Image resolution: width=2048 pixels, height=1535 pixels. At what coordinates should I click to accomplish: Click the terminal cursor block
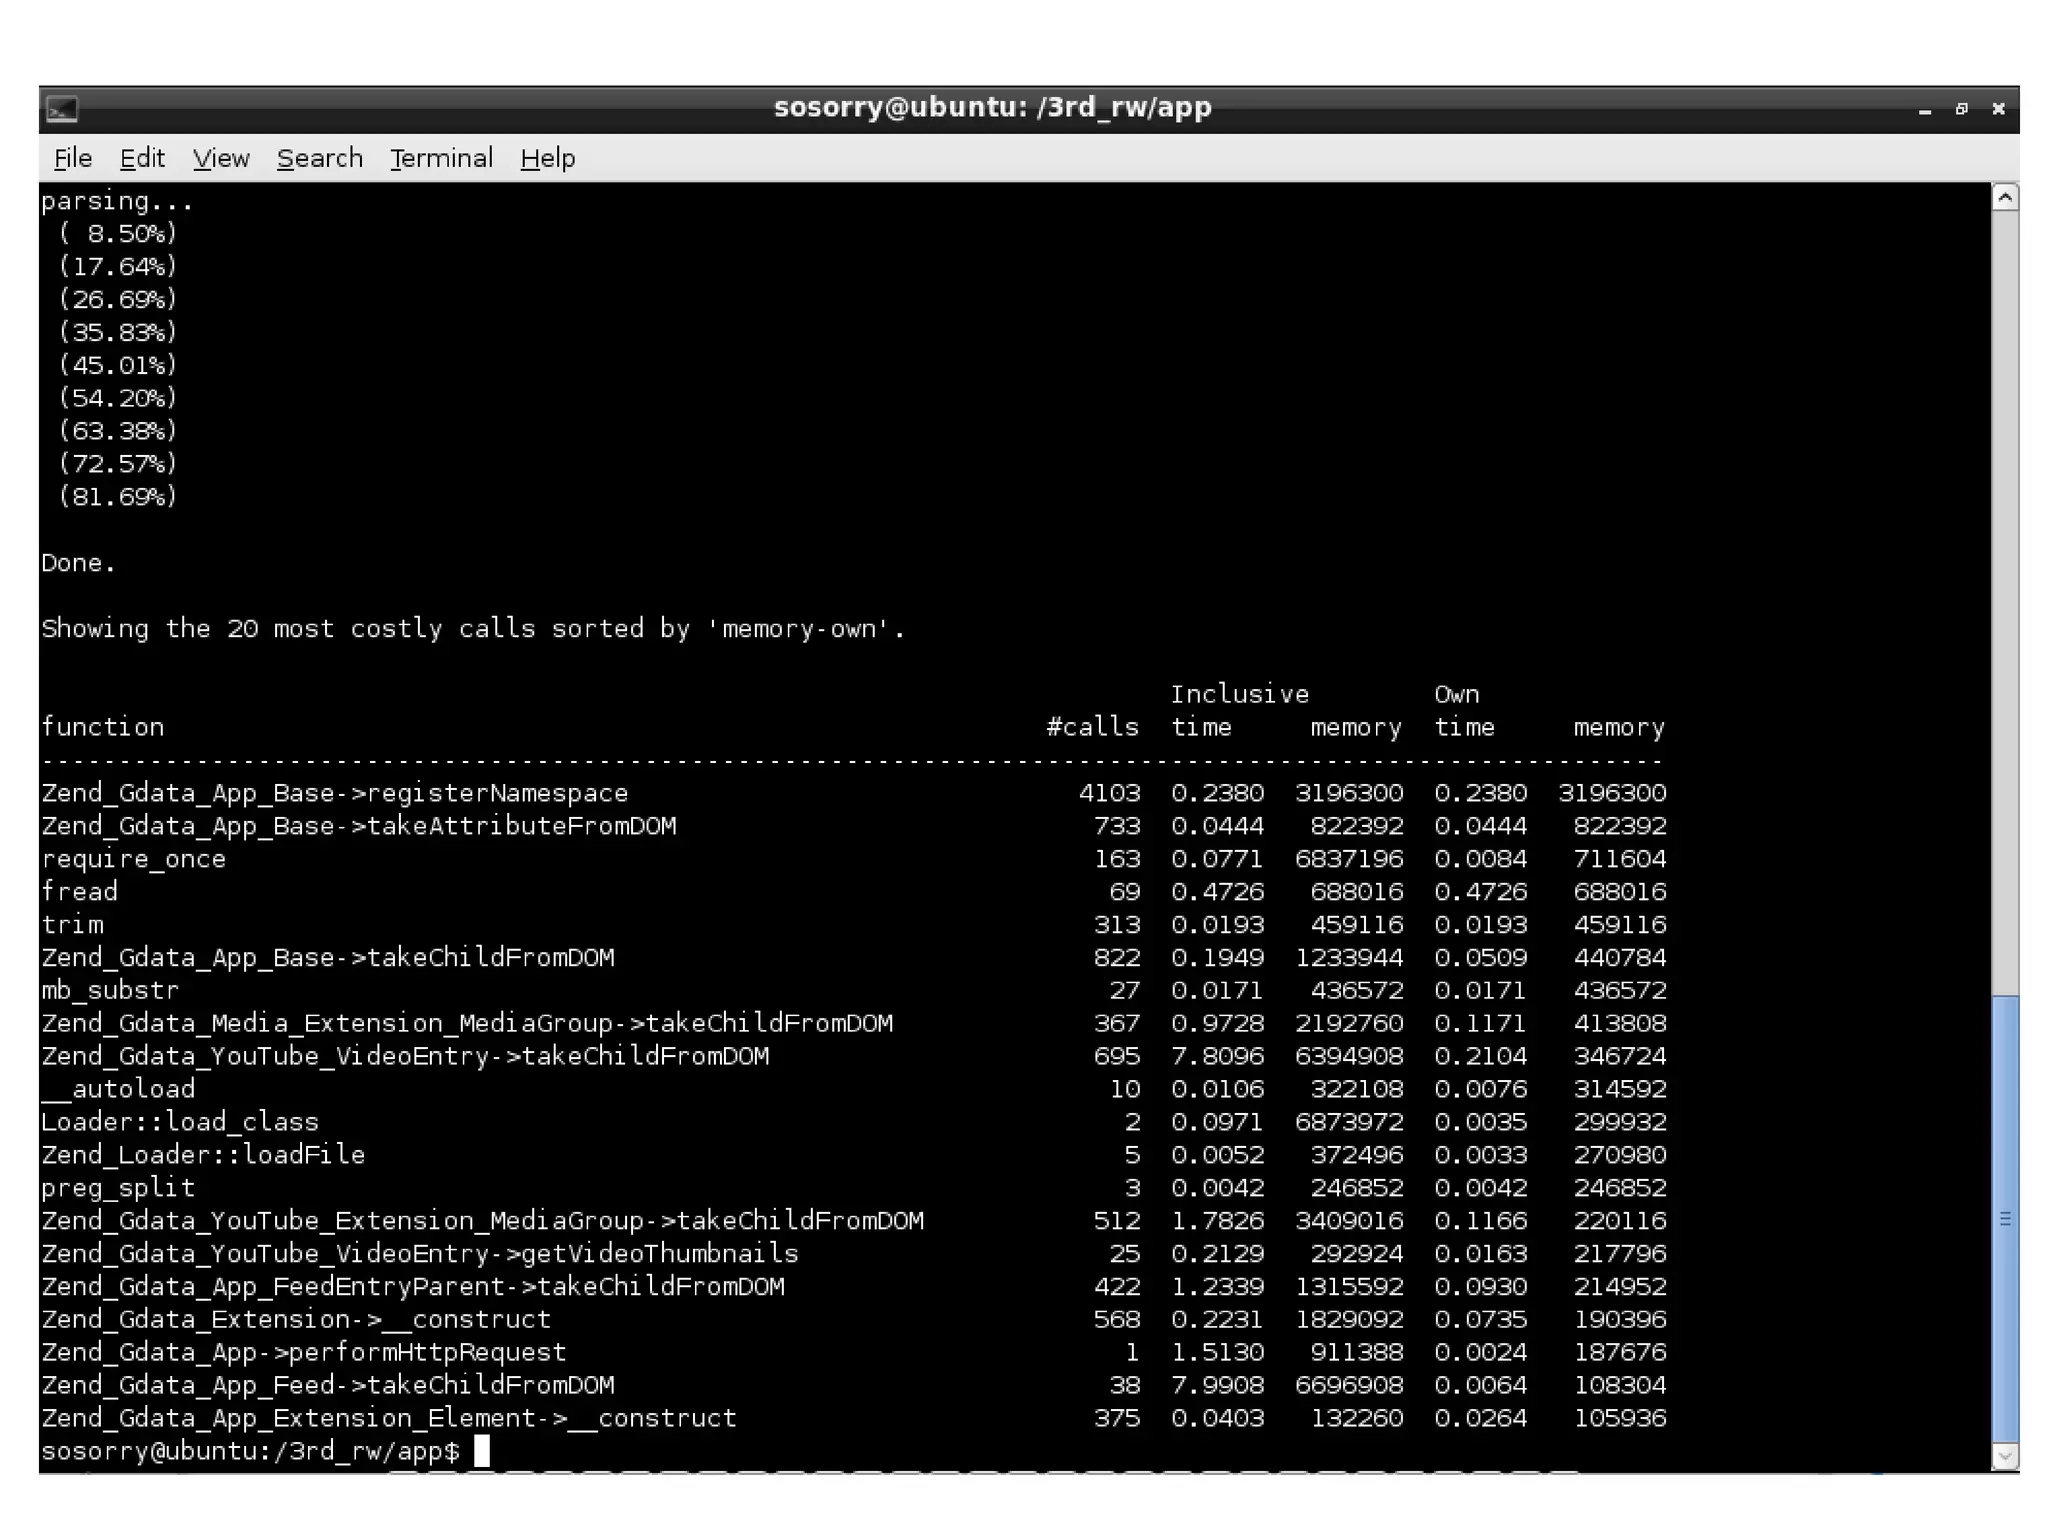[482, 1451]
